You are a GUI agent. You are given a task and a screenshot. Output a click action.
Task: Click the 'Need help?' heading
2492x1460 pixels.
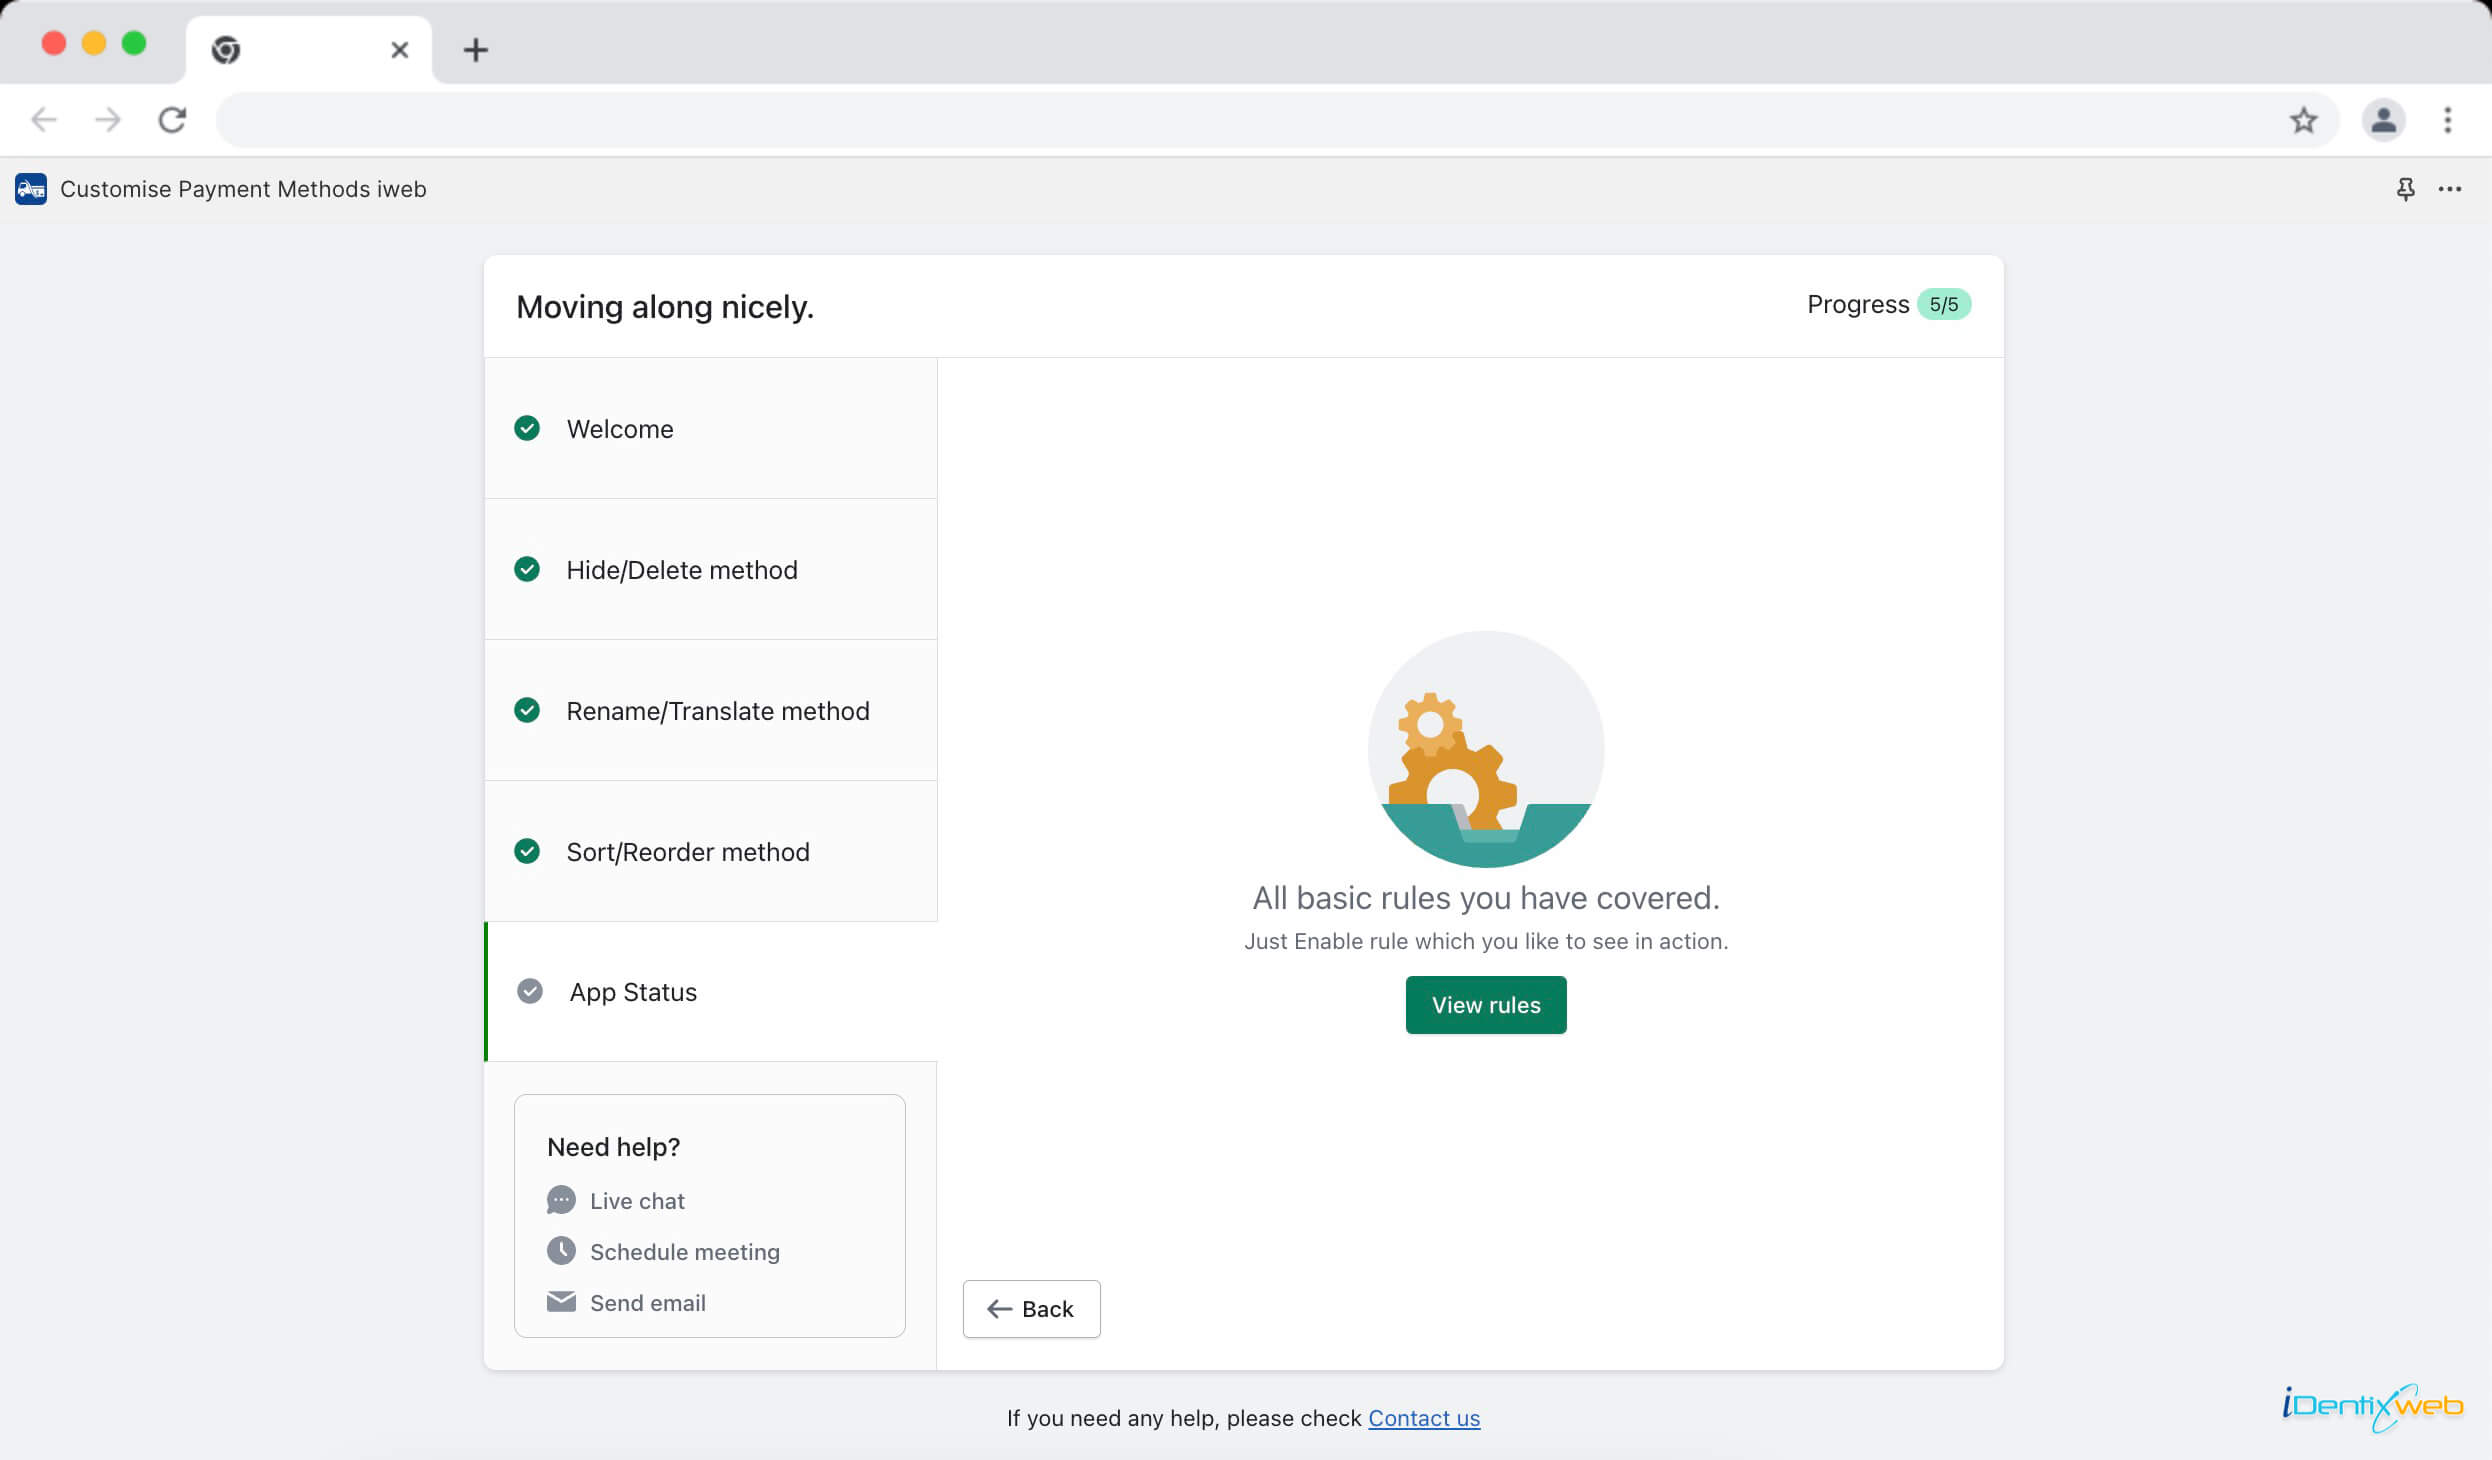point(613,1147)
